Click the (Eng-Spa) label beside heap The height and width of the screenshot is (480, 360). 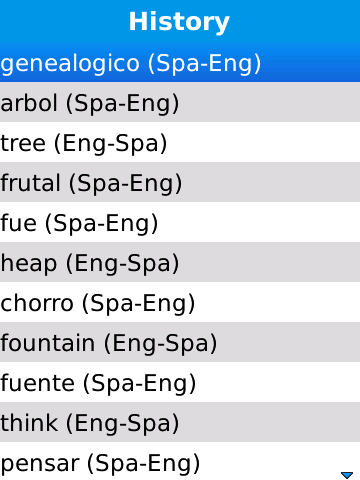(122, 264)
